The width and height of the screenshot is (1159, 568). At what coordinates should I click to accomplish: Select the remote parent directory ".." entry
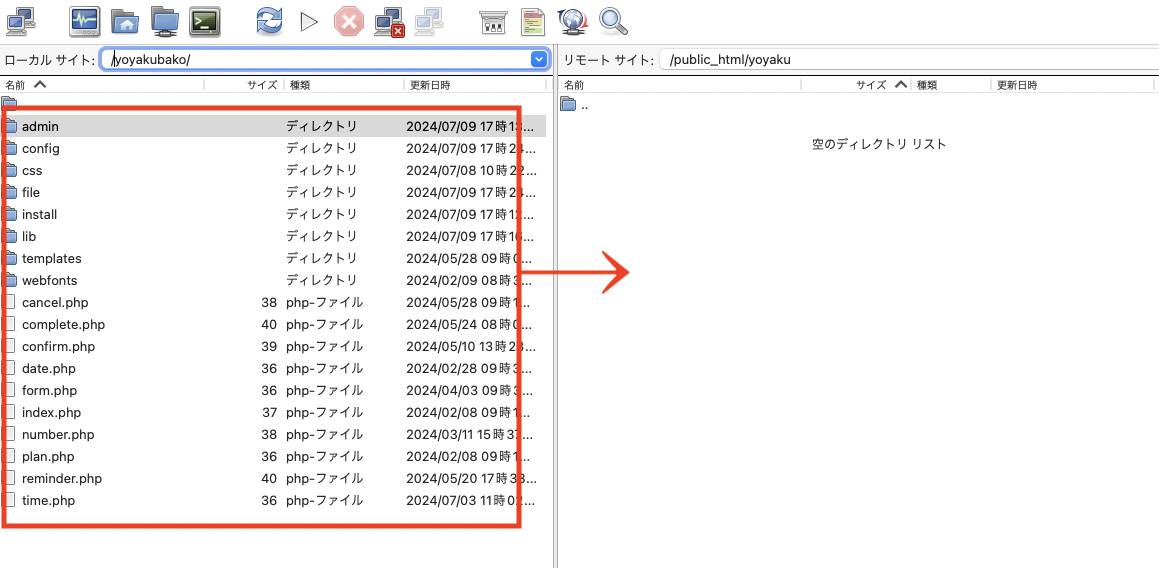click(859, 105)
